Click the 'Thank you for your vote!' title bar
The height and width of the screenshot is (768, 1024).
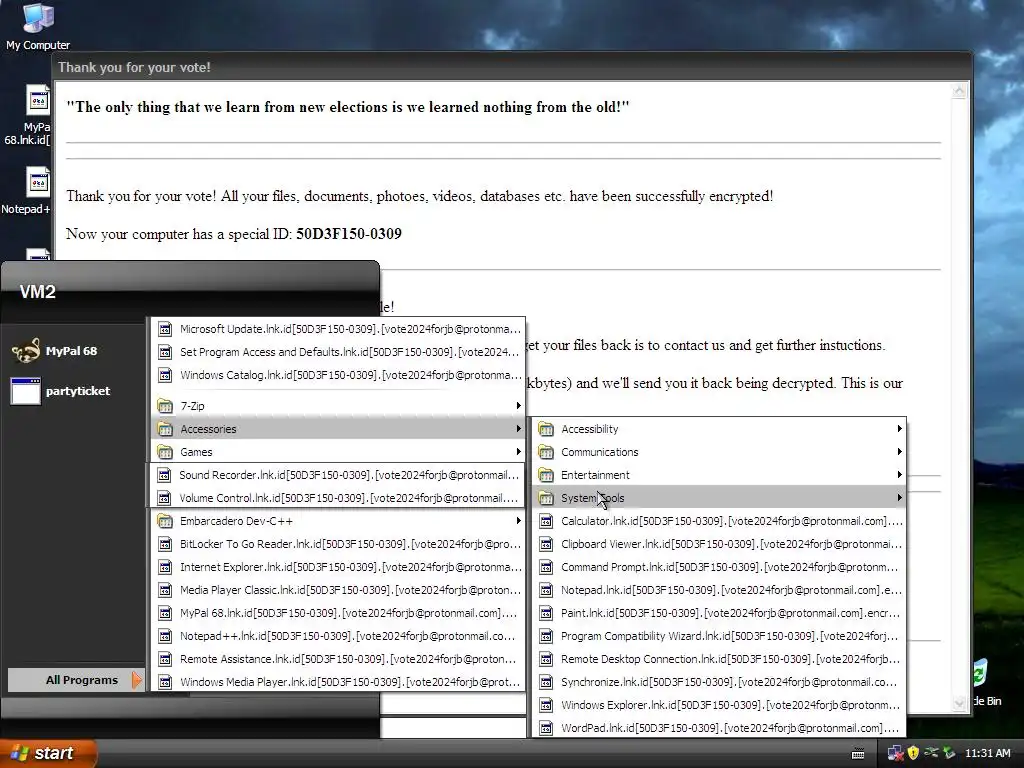513,67
